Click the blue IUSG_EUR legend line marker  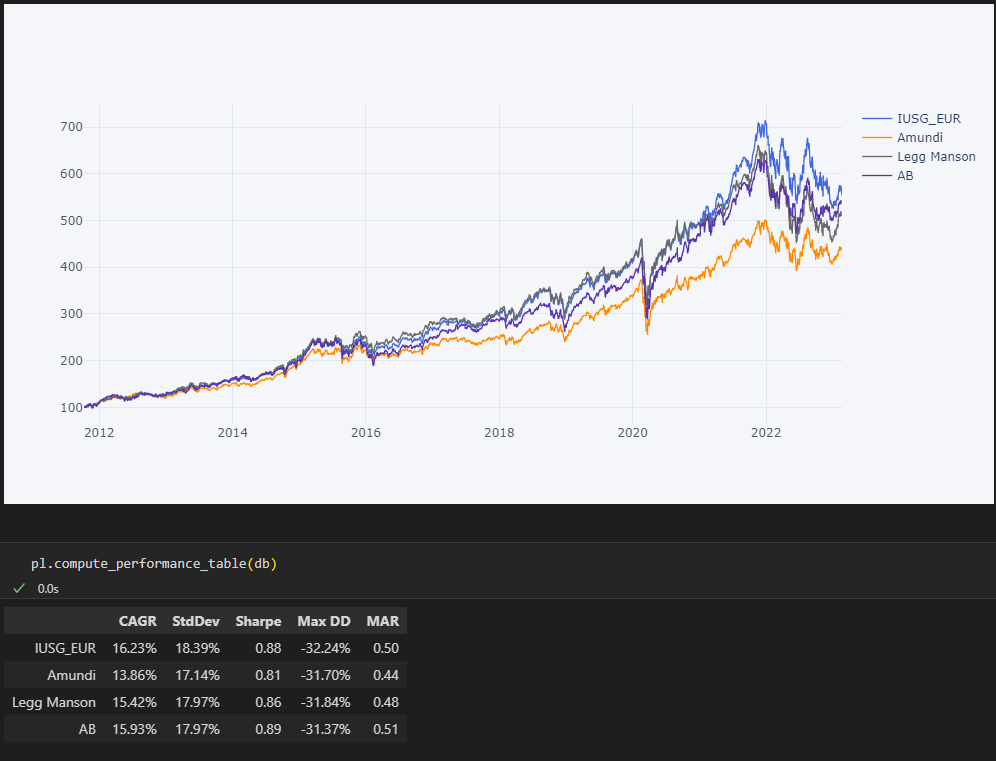[x=877, y=119]
